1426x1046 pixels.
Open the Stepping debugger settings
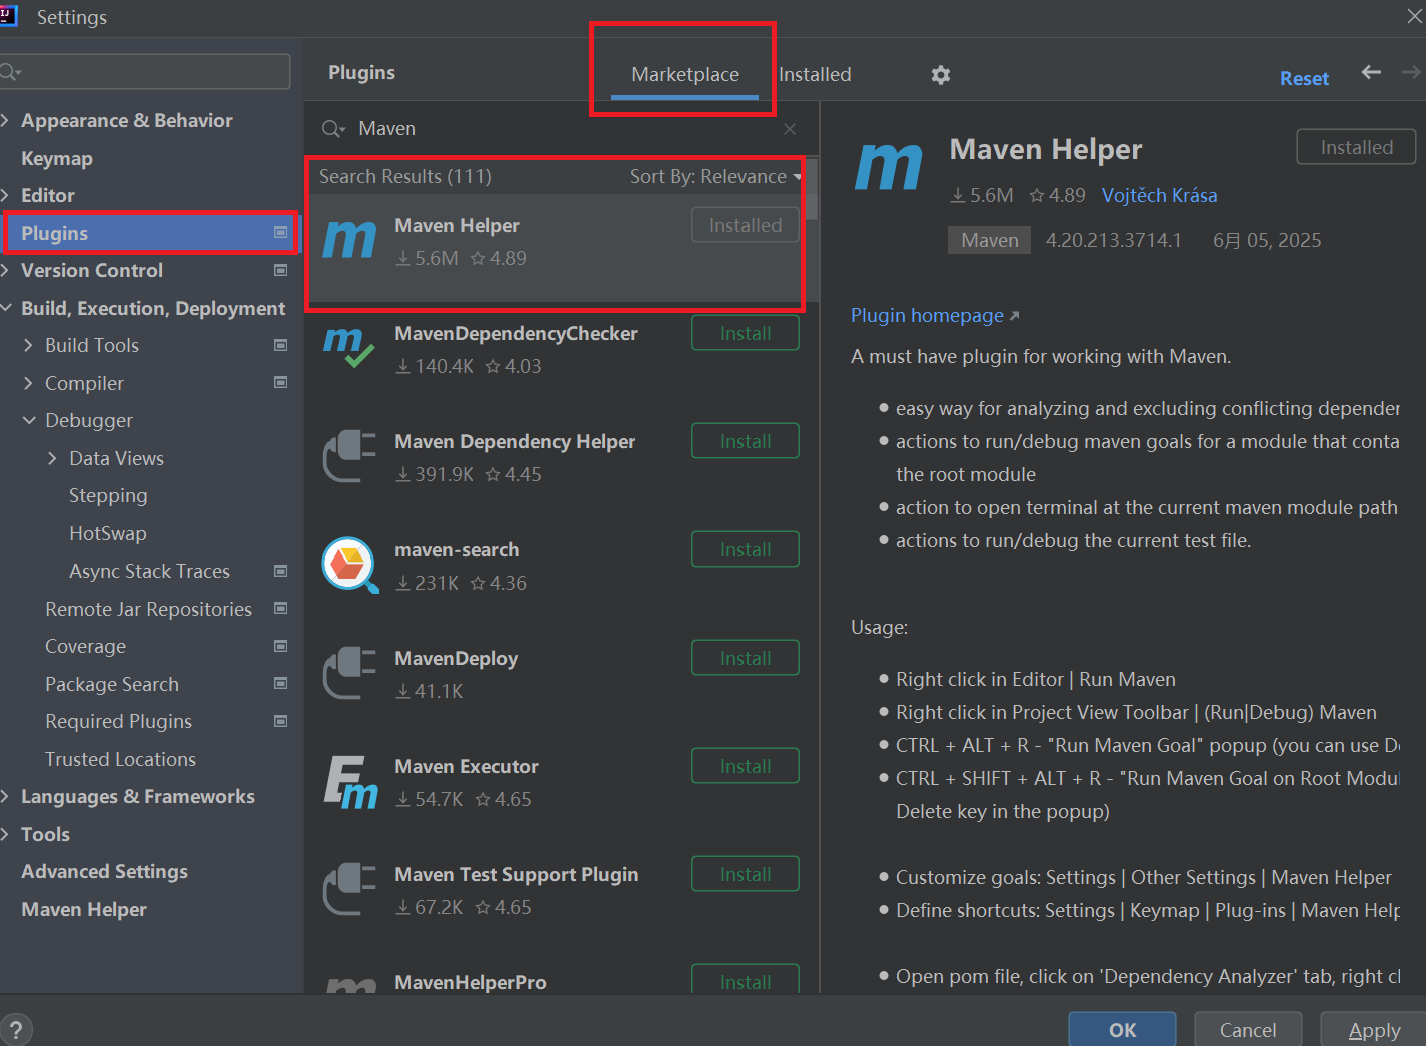tap(108, 495)
